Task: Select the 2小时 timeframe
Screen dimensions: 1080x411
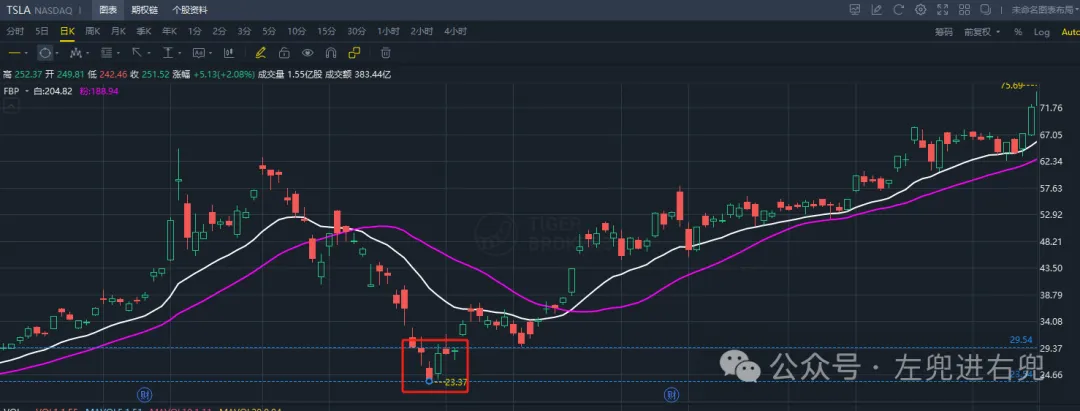Action: coord(422,32)
